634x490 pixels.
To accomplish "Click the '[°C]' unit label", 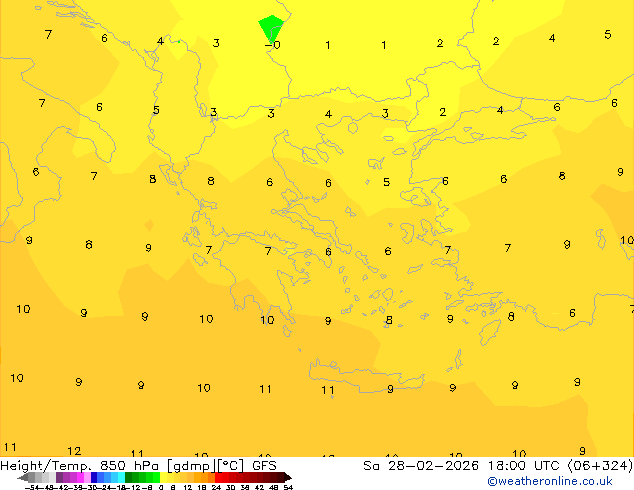I will [231, 466].
